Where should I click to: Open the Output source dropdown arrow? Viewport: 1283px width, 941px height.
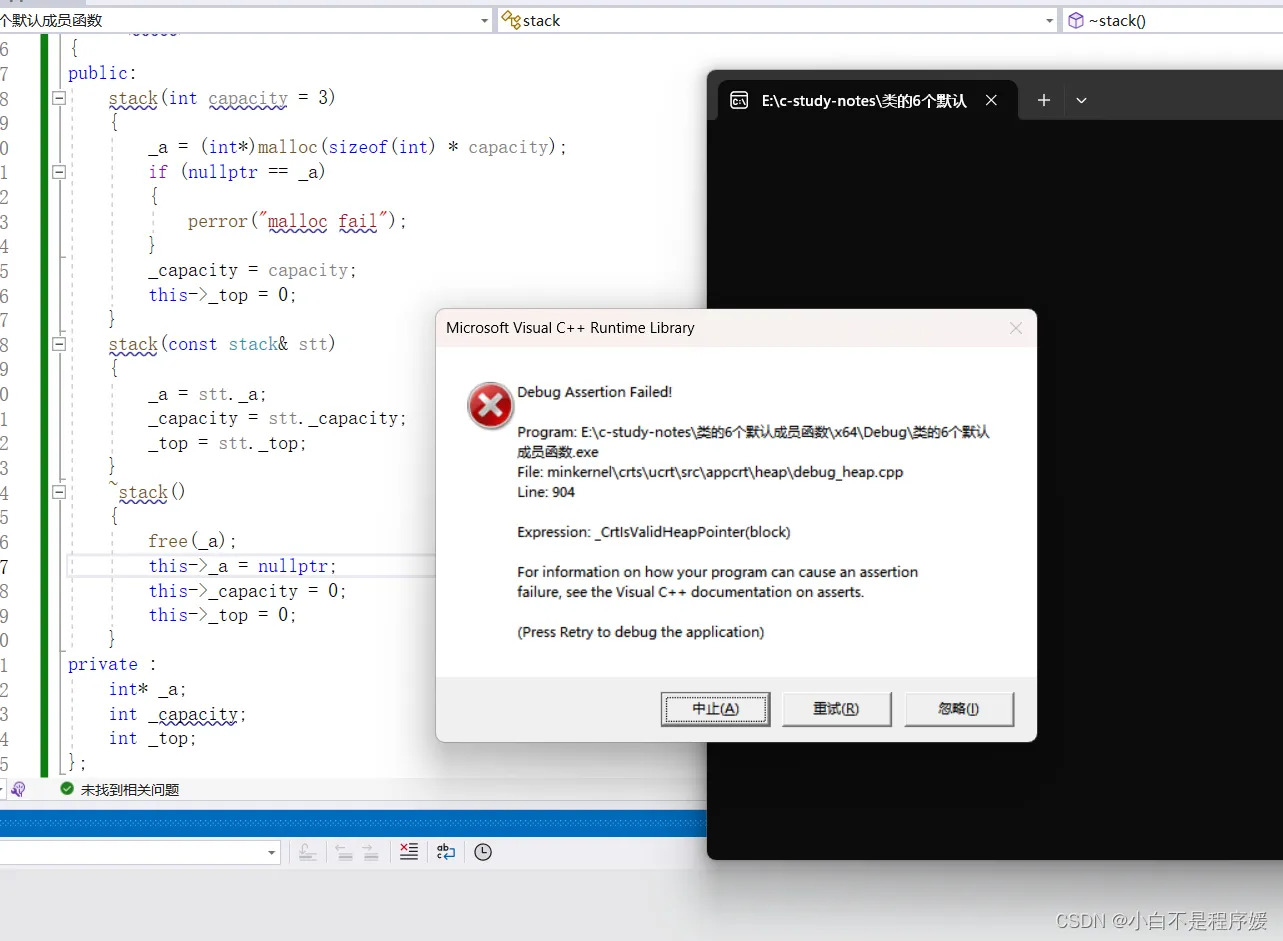coord(272,852)
